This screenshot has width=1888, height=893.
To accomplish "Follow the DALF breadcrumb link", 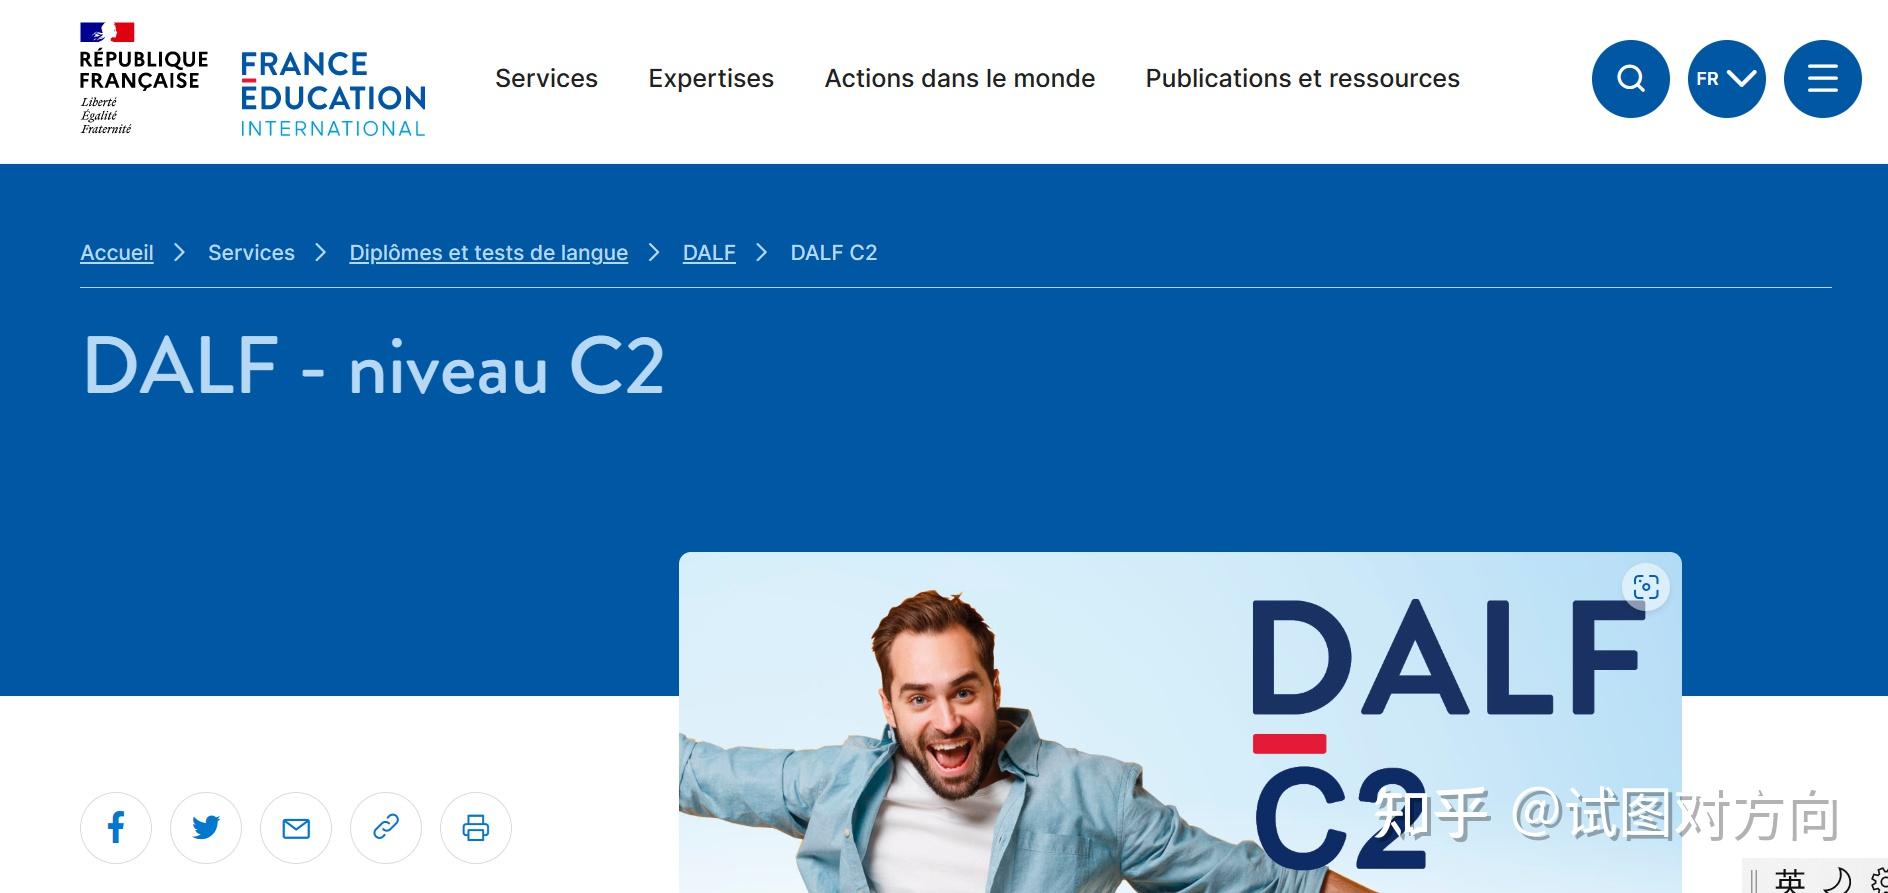I will pyautogui.click(x=709, y=253).
